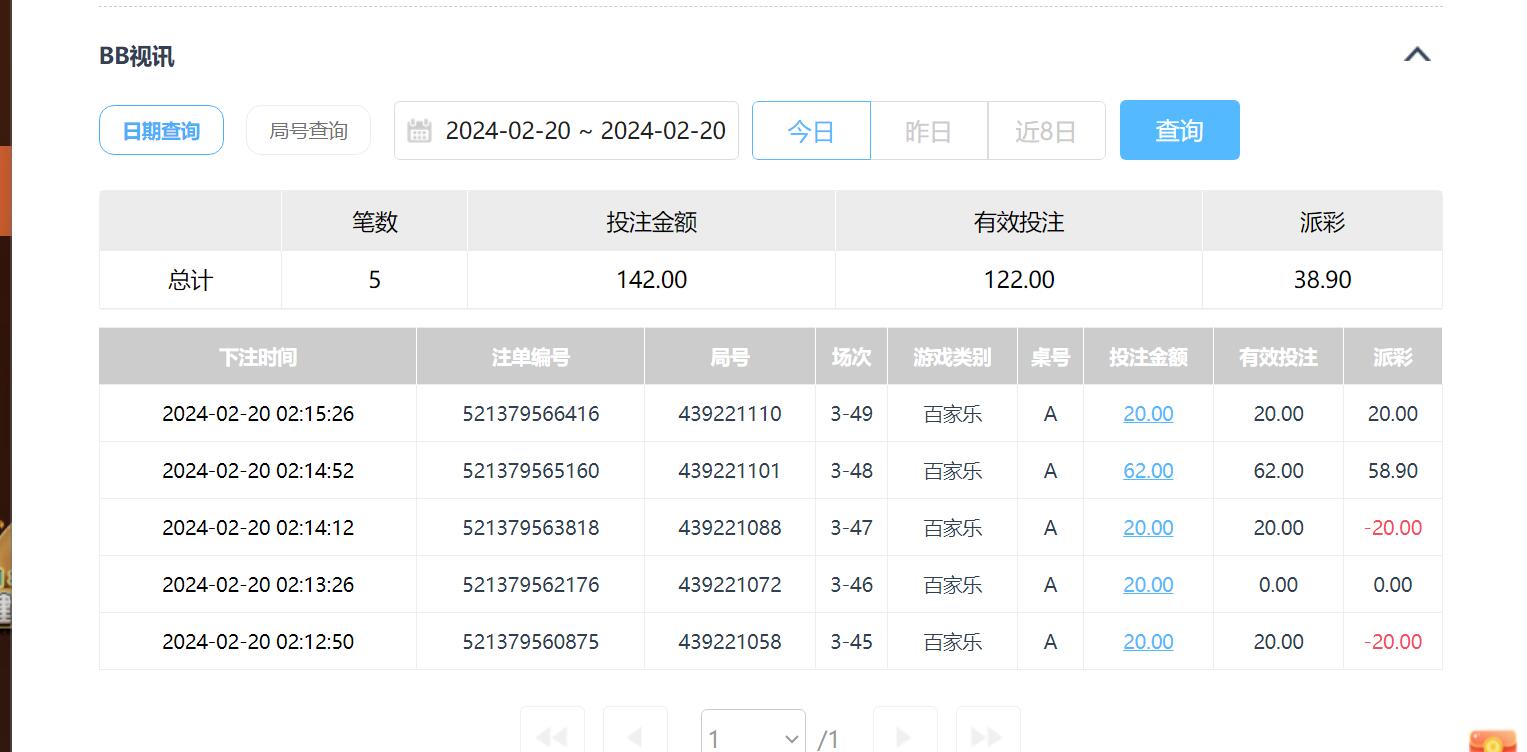
Task: Click the 局号 column header
Action: pyautogui.click(x=730, y=356)
